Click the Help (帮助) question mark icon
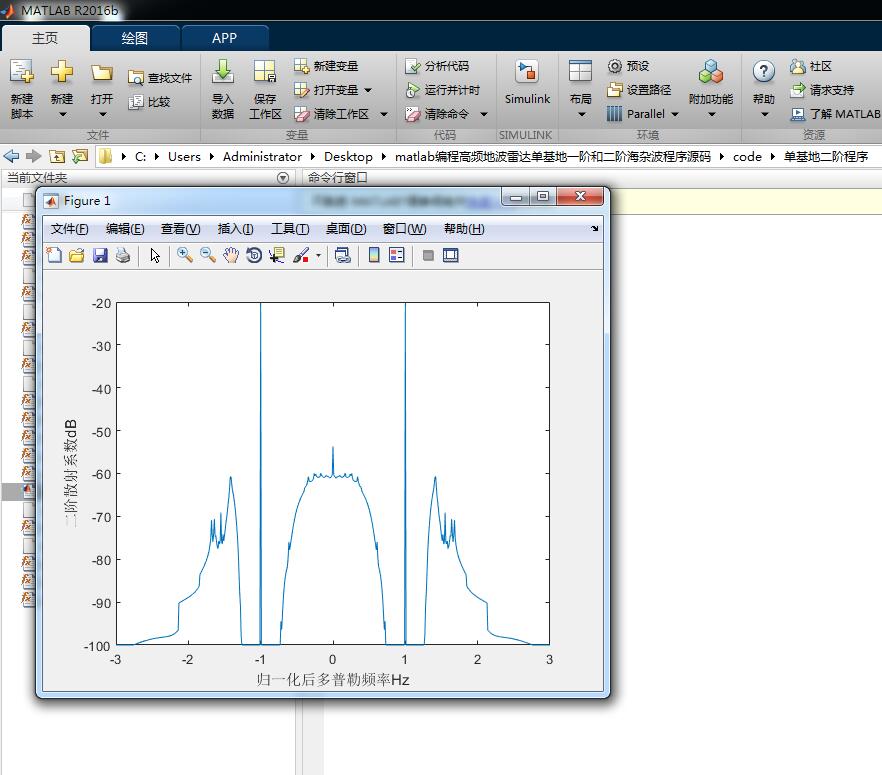The height and width of the screenshot is (775, 882). [763, 72]
